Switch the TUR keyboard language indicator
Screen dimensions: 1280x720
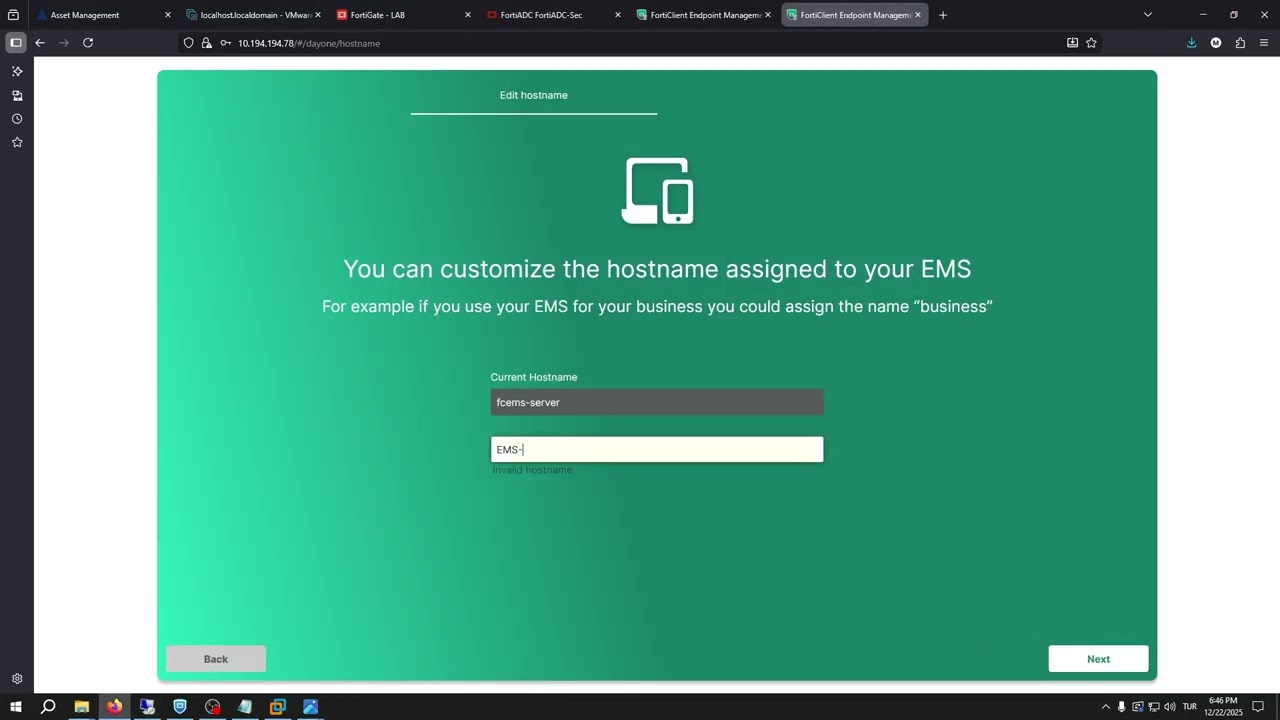[1190, 707]
